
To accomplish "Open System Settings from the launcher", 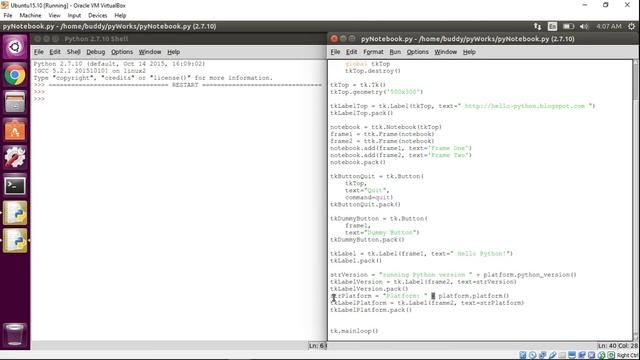I will click(15, 158).
